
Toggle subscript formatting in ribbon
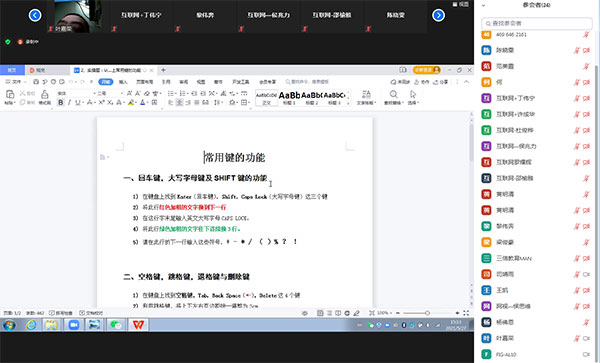point(110,103)
